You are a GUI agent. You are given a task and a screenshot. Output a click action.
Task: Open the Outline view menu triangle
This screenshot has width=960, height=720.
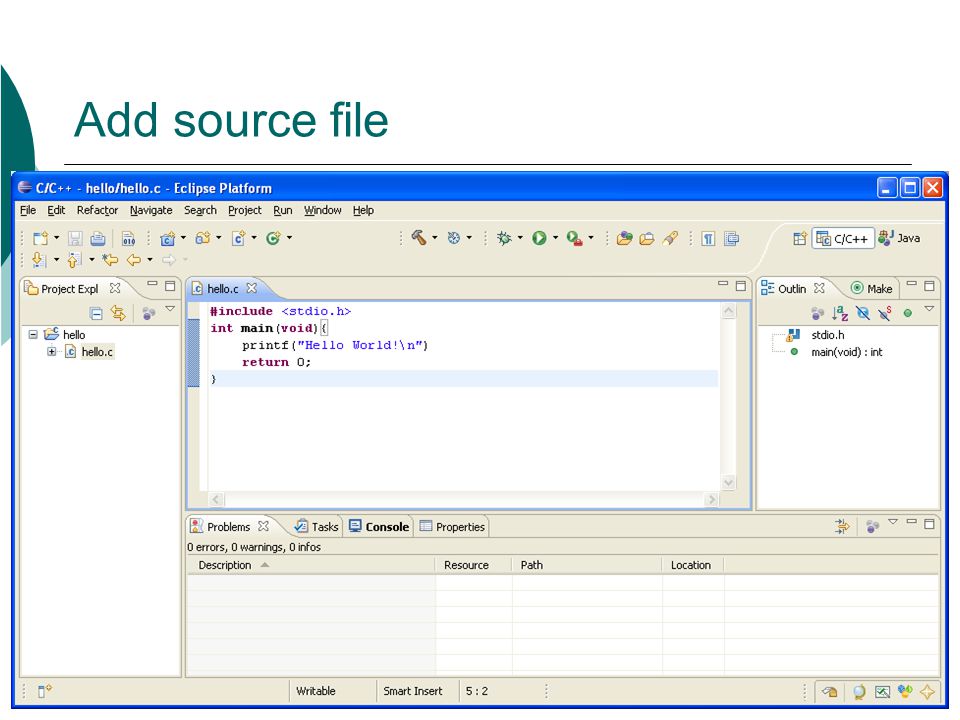[929, 309]
